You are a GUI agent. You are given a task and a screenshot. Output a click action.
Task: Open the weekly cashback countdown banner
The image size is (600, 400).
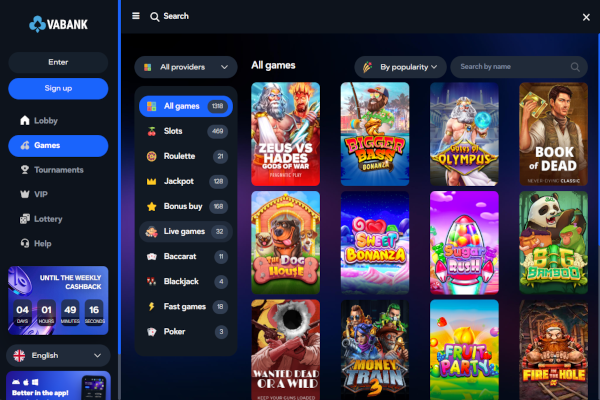58,300
